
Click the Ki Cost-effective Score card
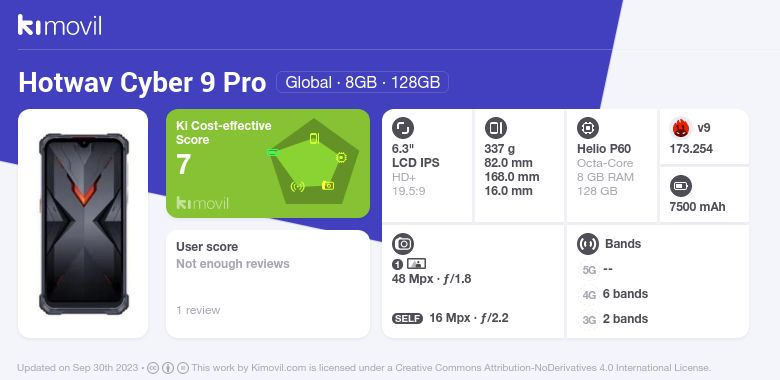click(x=268, y=163)
